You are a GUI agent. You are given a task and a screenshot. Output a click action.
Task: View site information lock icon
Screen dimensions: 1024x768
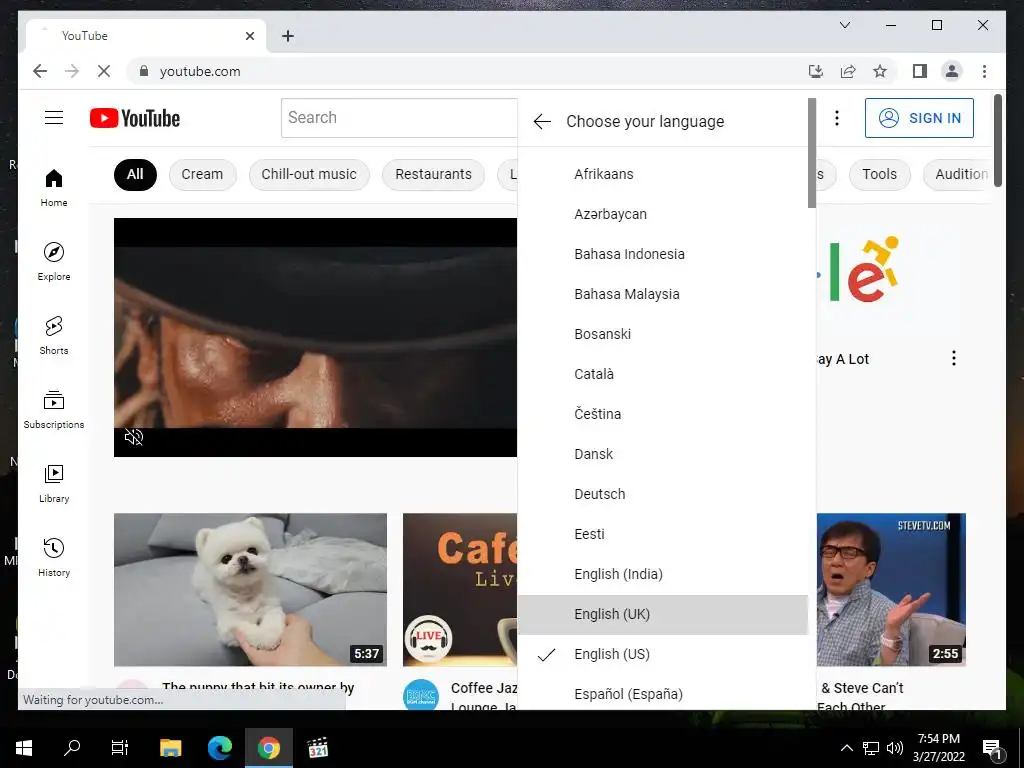point(144,71)
